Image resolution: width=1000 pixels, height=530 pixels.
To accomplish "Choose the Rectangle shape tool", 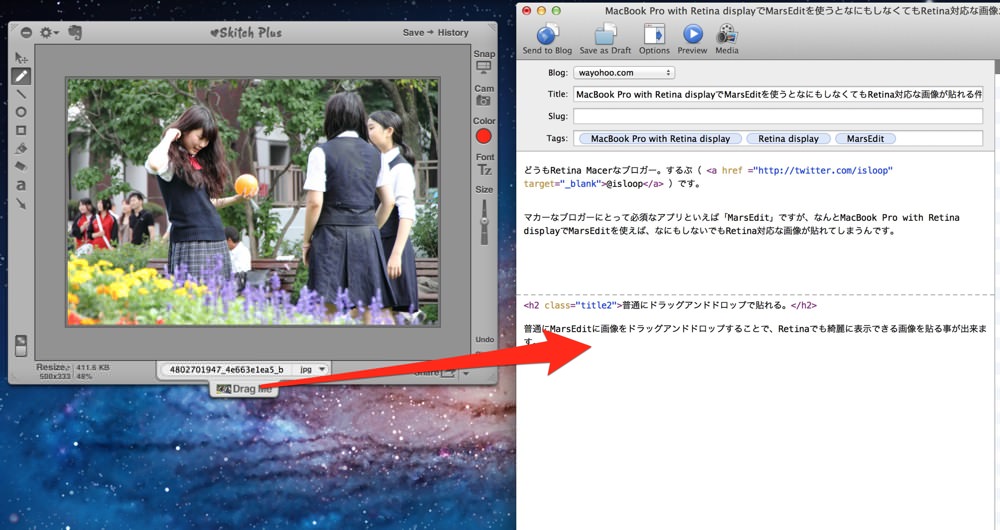I will 21,130.
